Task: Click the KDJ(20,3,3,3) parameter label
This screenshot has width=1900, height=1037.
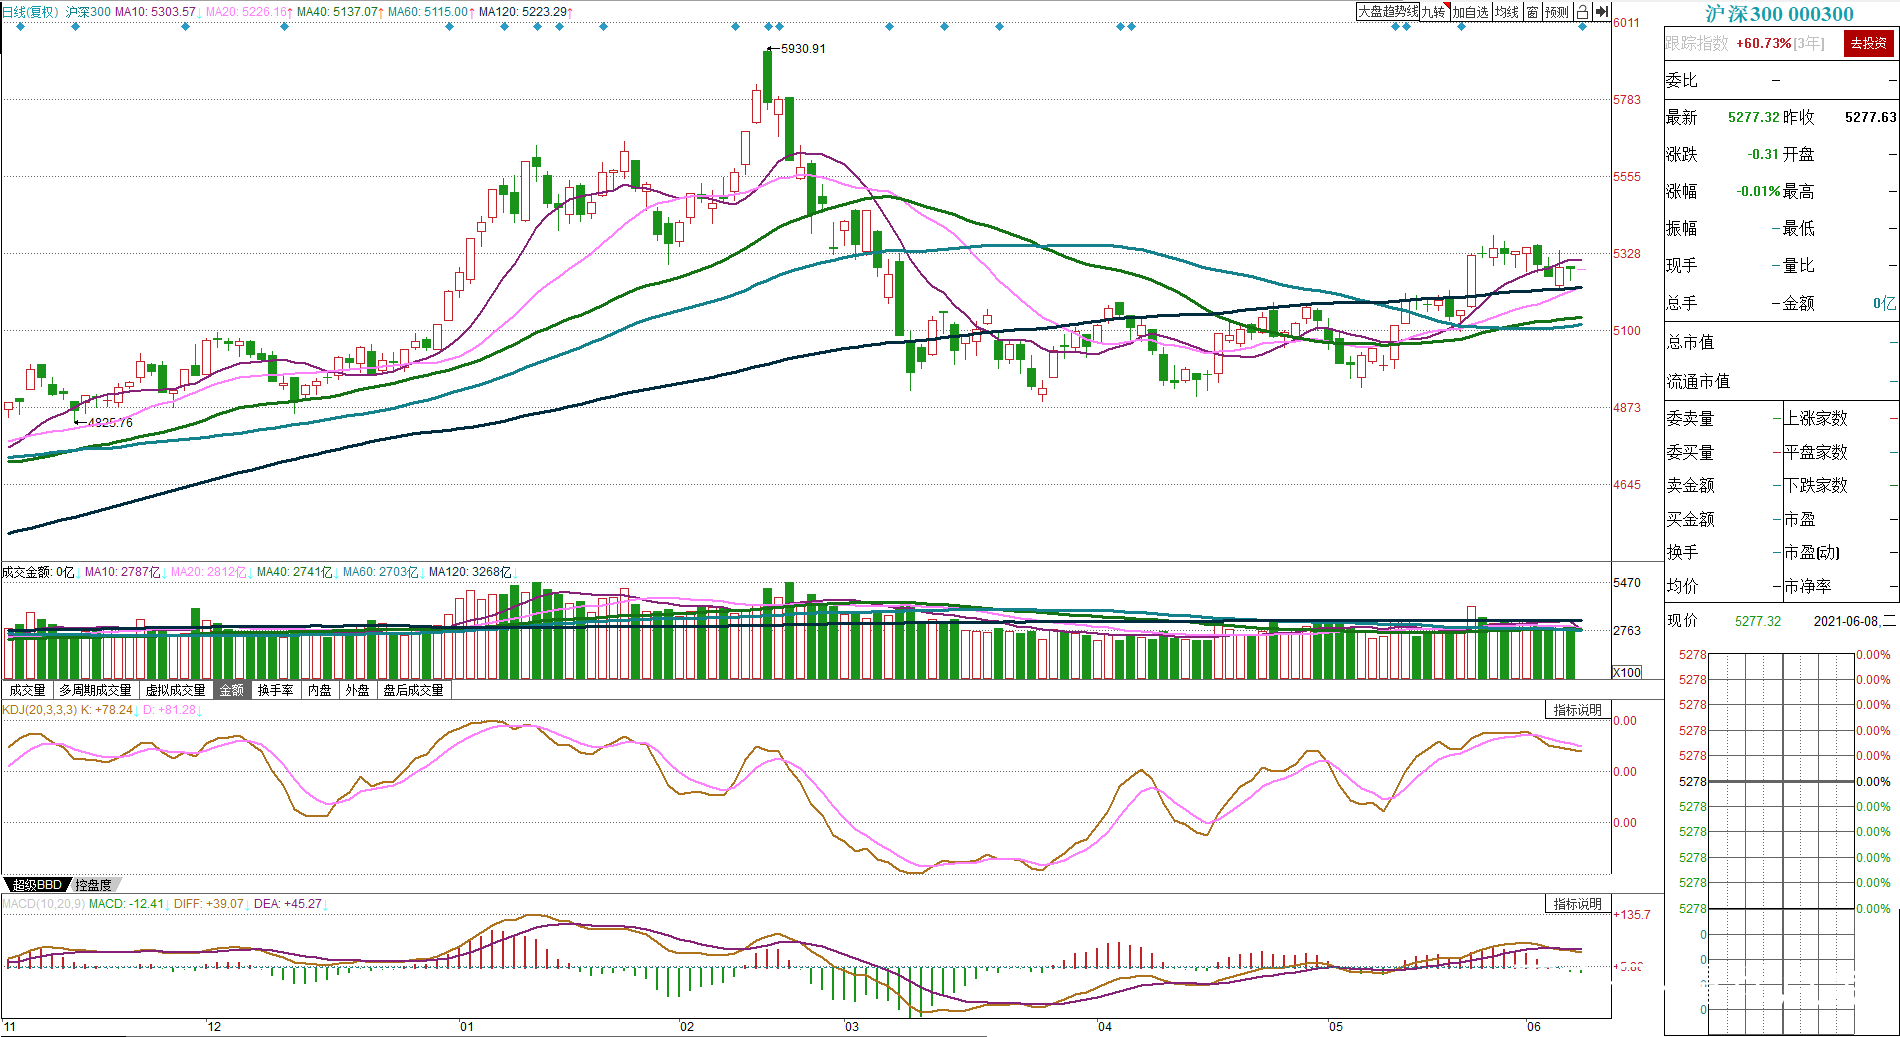Action: click(39, 710)
